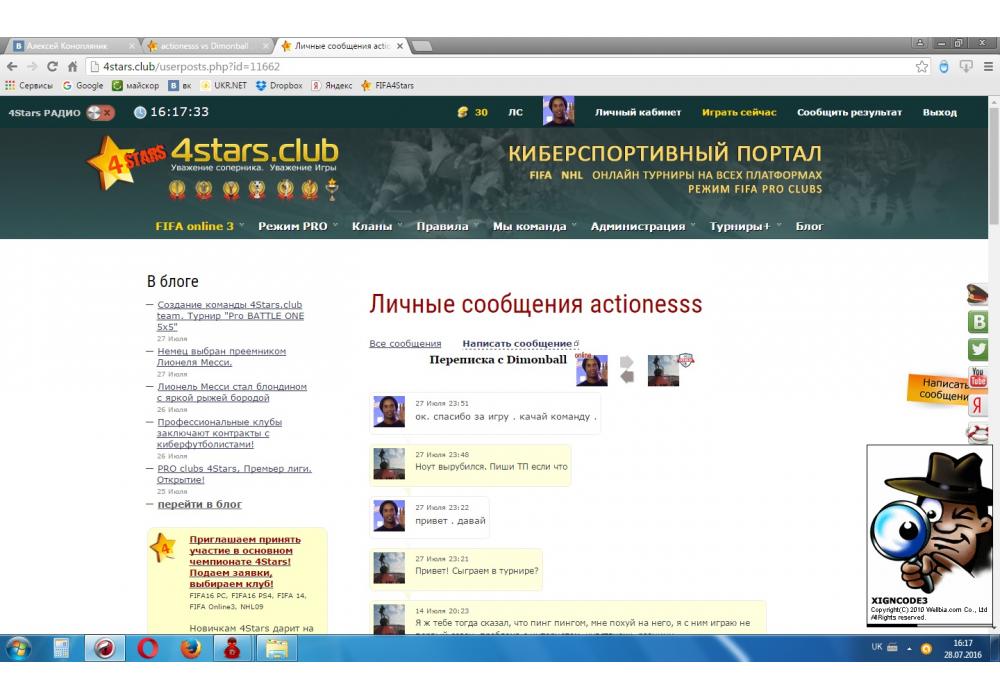Viewport: 1000px width, 700px height.
Task: Click the browser reload button
Action: click(x=50, y=66)
